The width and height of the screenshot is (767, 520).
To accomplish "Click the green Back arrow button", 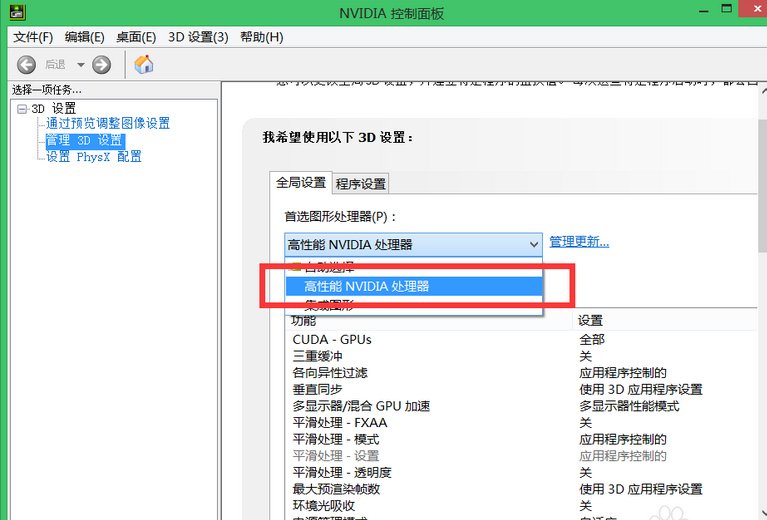I will 27,65.
